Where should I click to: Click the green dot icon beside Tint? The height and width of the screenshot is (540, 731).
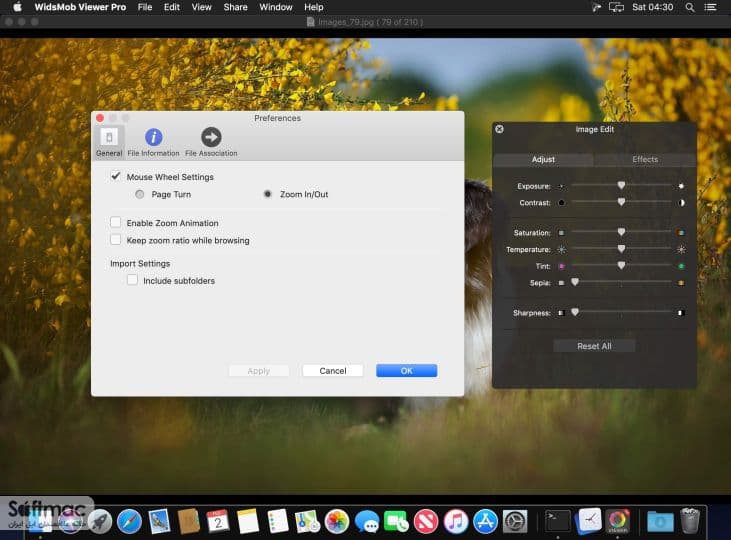point(681,266)
